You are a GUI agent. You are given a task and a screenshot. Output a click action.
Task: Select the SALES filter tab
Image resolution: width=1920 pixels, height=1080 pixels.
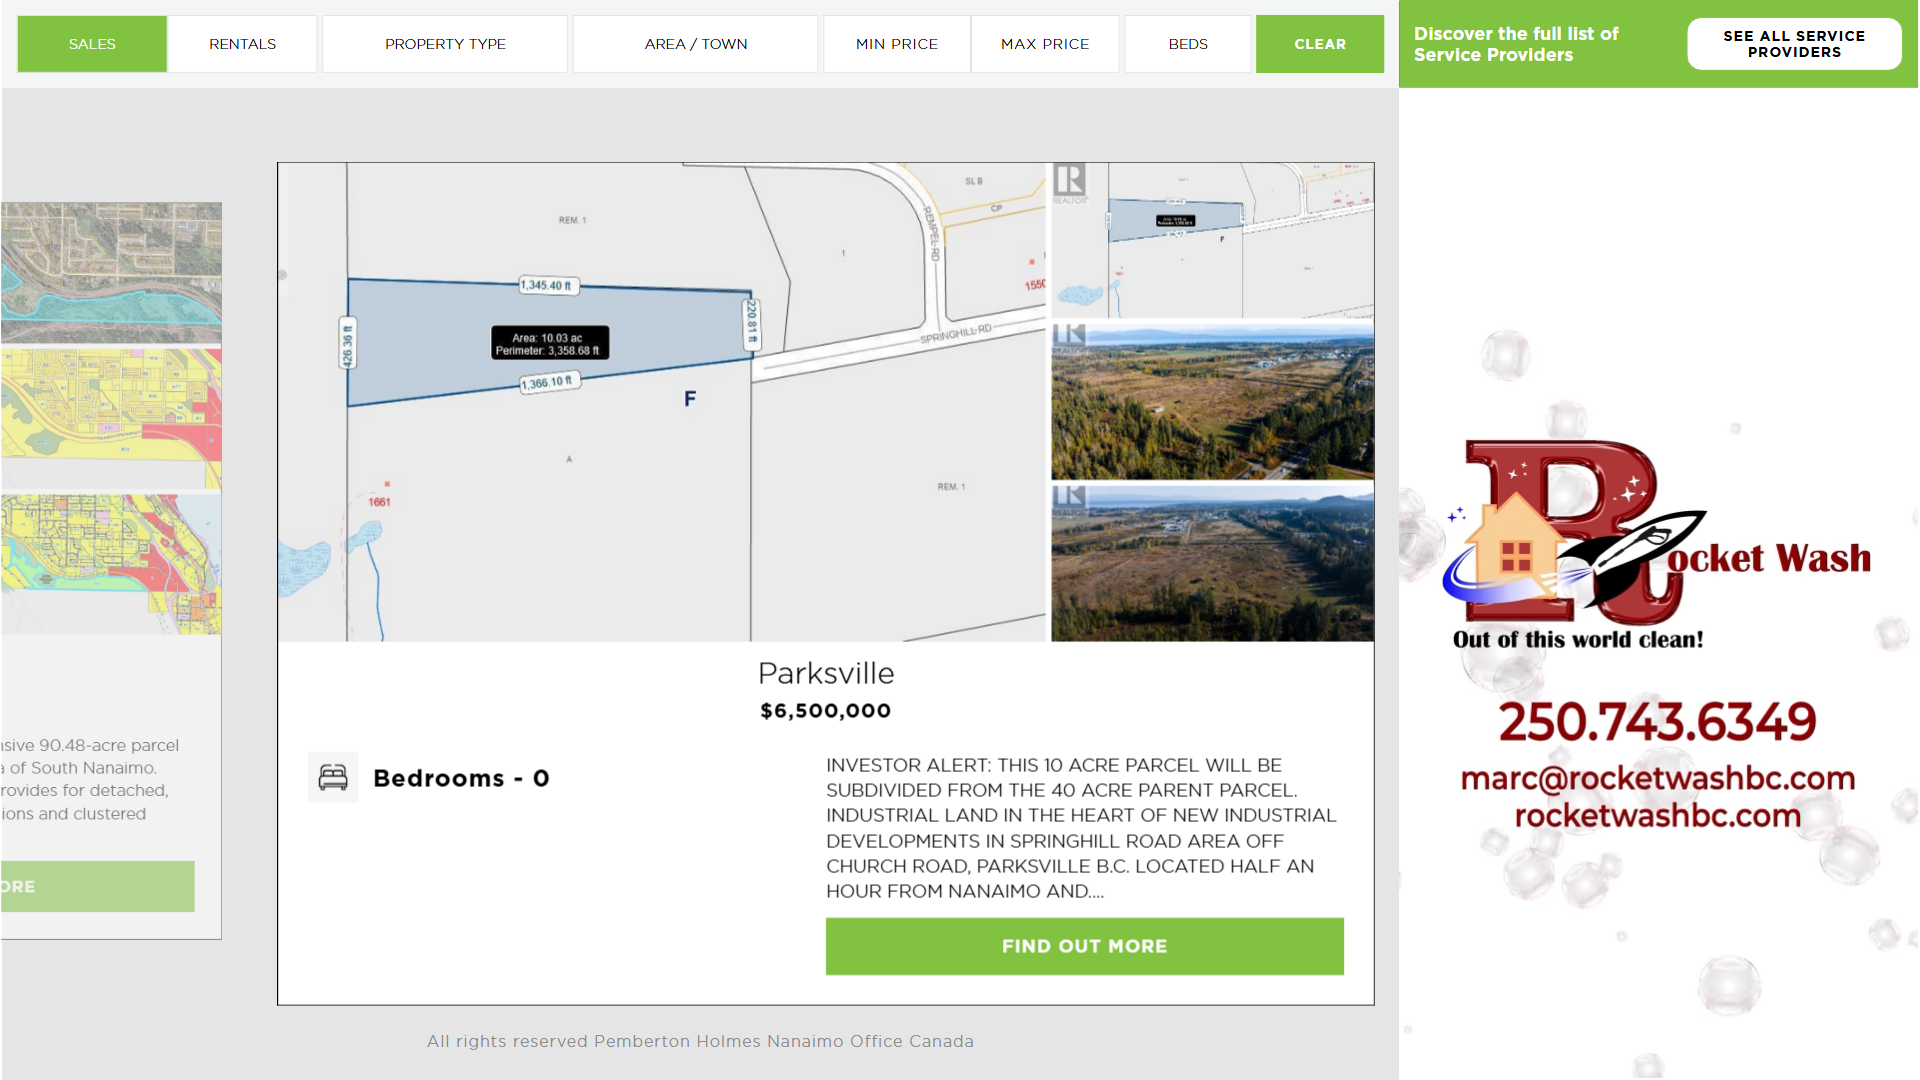click(x=92, y=44)
